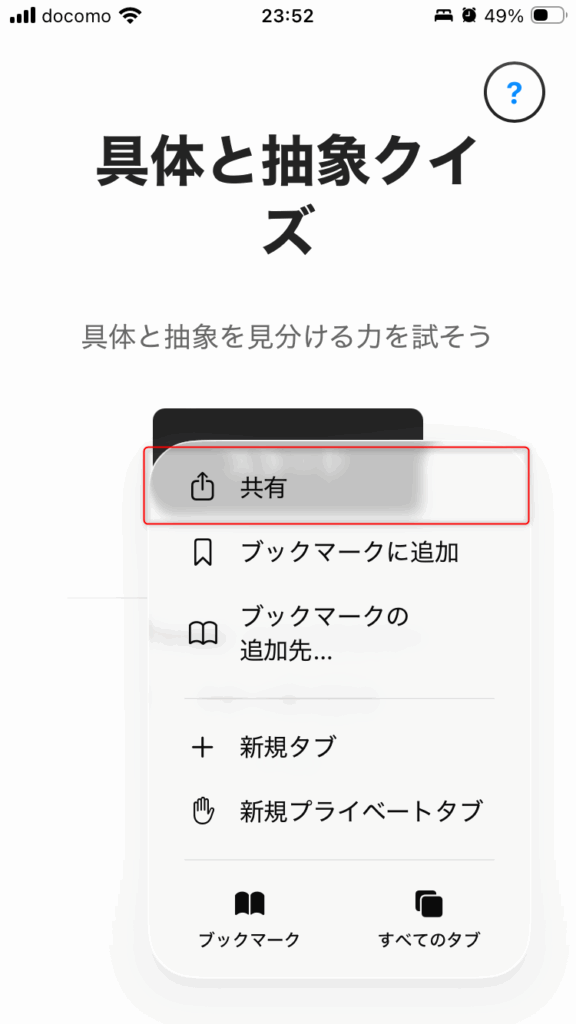Tap the ブックマーク label at menu bottom

tap(249, 940)
